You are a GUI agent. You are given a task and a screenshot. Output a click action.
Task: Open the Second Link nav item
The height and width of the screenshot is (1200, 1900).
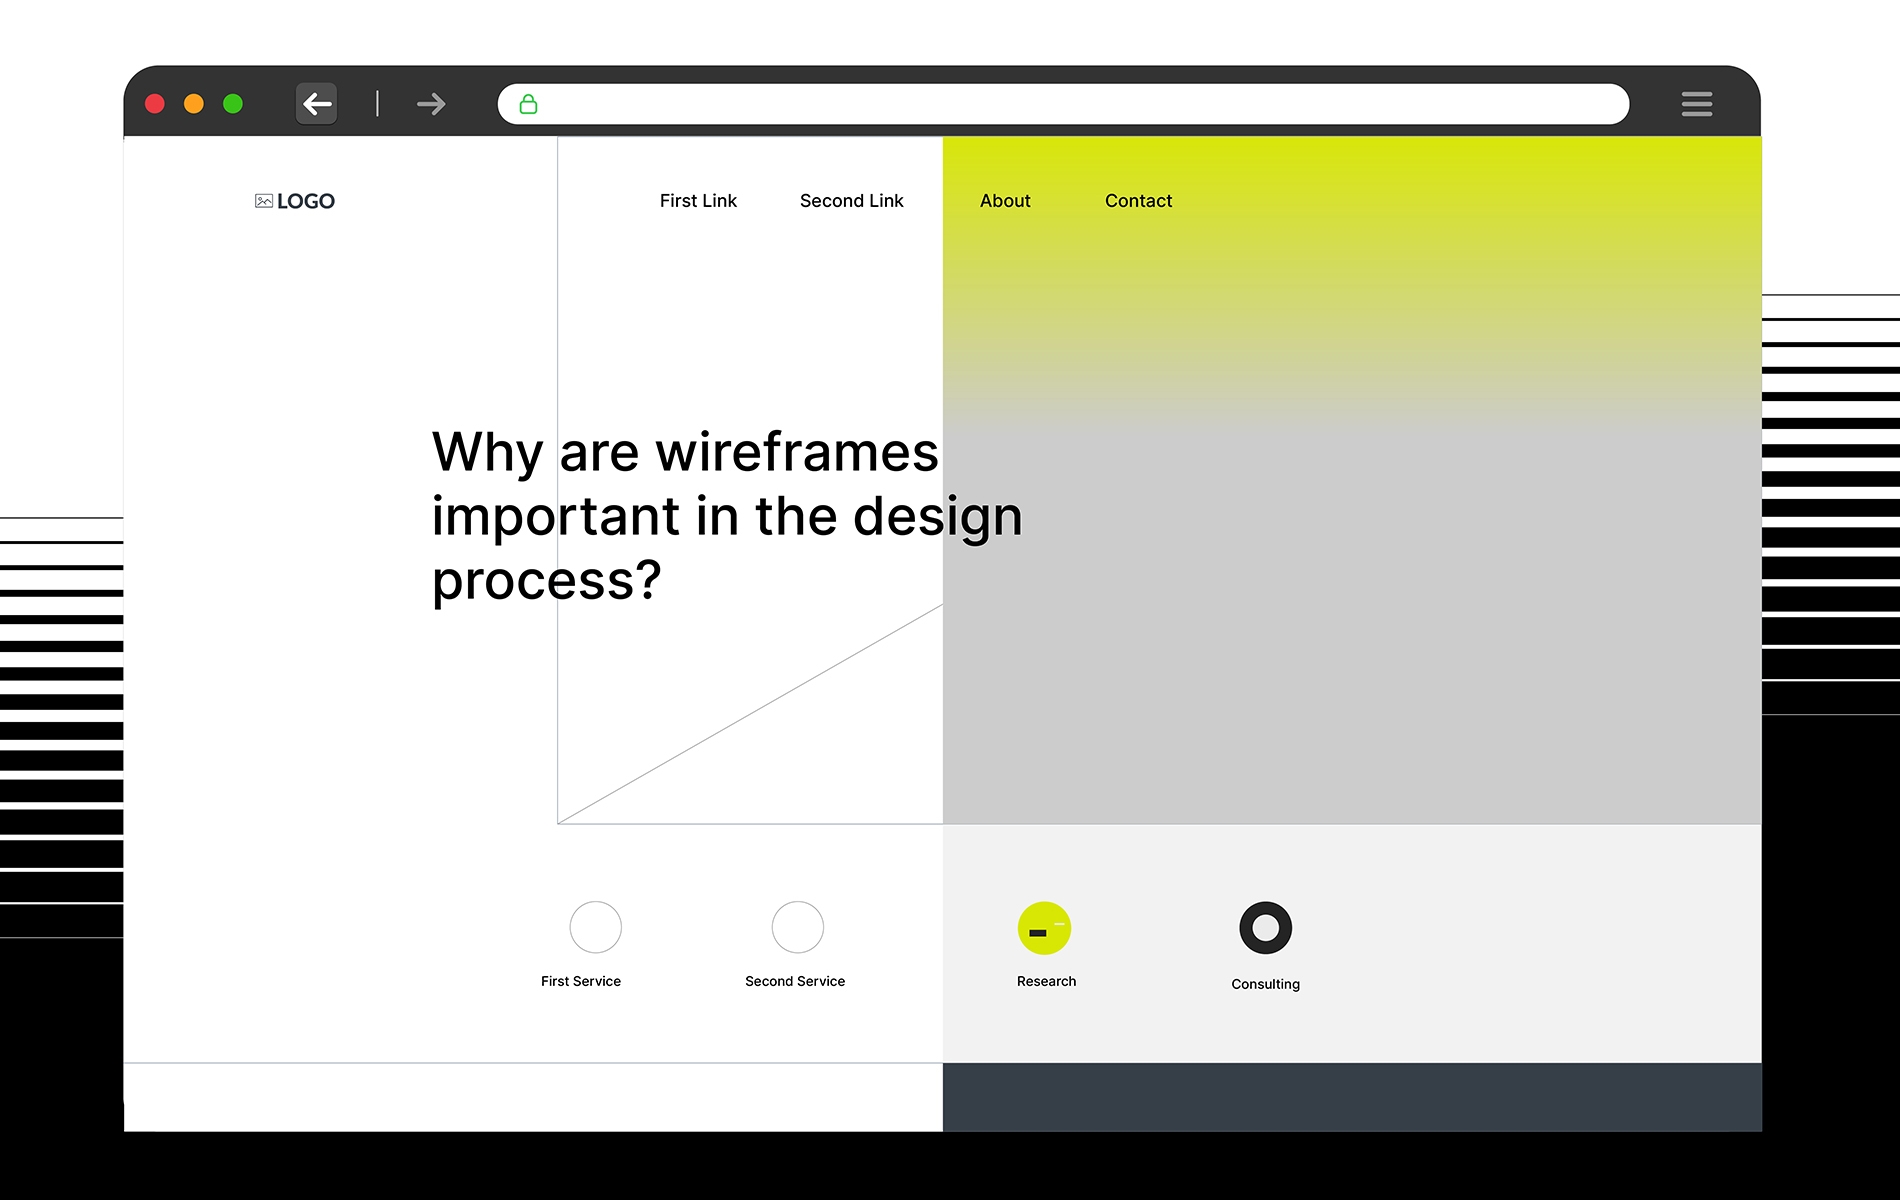[x=851, y=201]
